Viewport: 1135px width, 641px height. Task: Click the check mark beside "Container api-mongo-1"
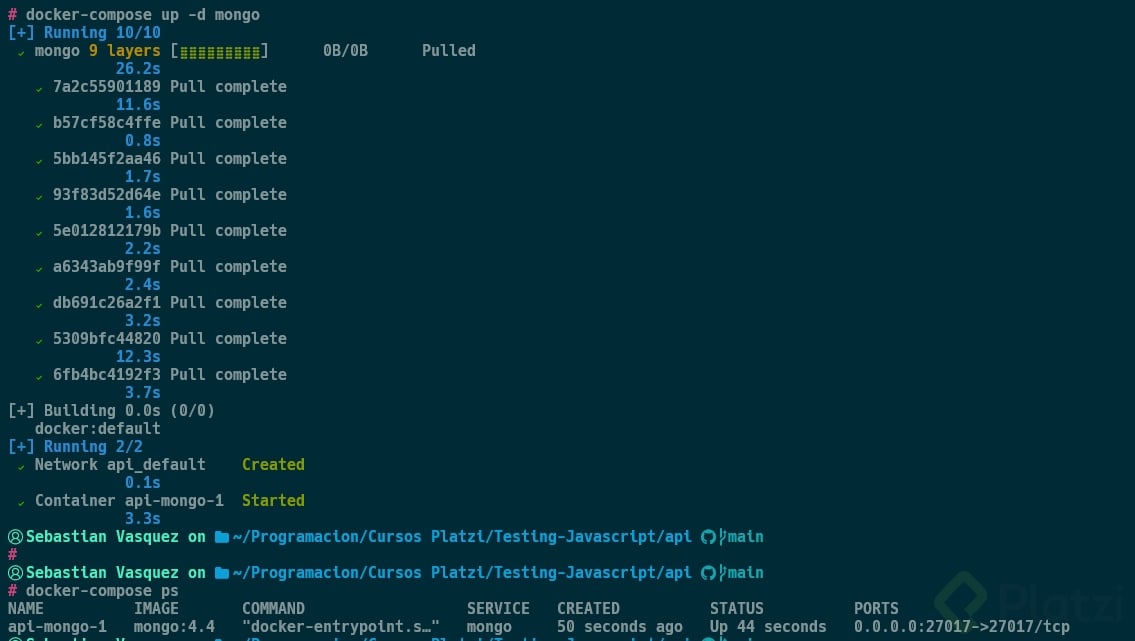[21, 502]
